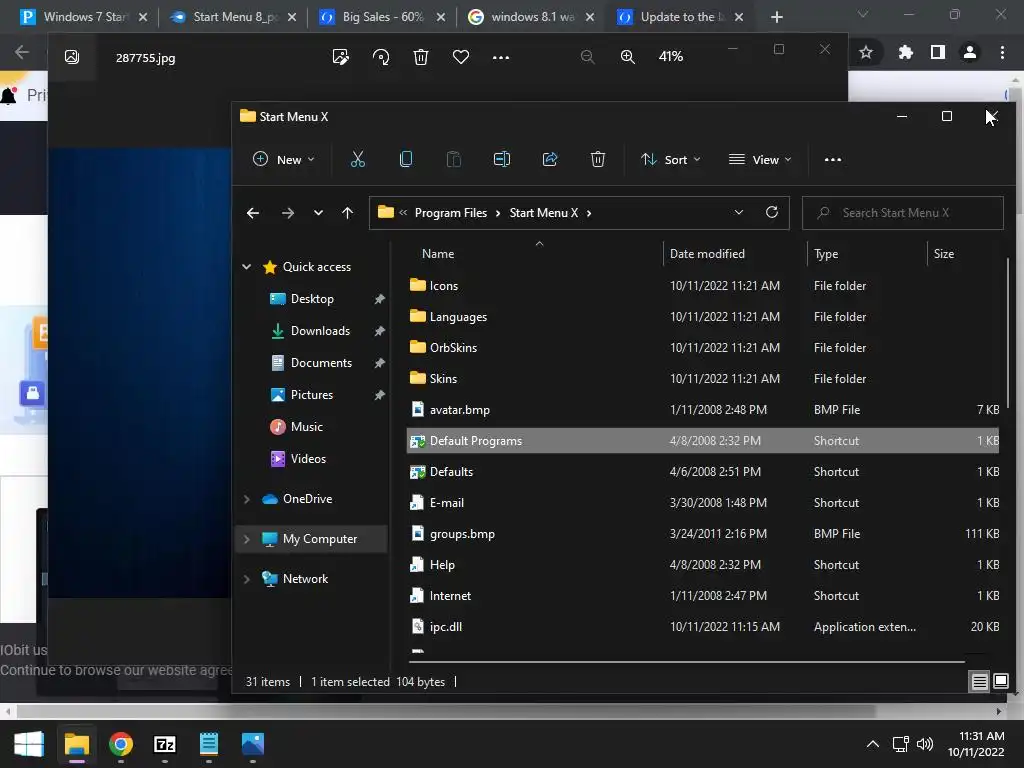Select the avatar.bmp file
The height and width of the screenshot is (768, 1024).
(703, 409)
